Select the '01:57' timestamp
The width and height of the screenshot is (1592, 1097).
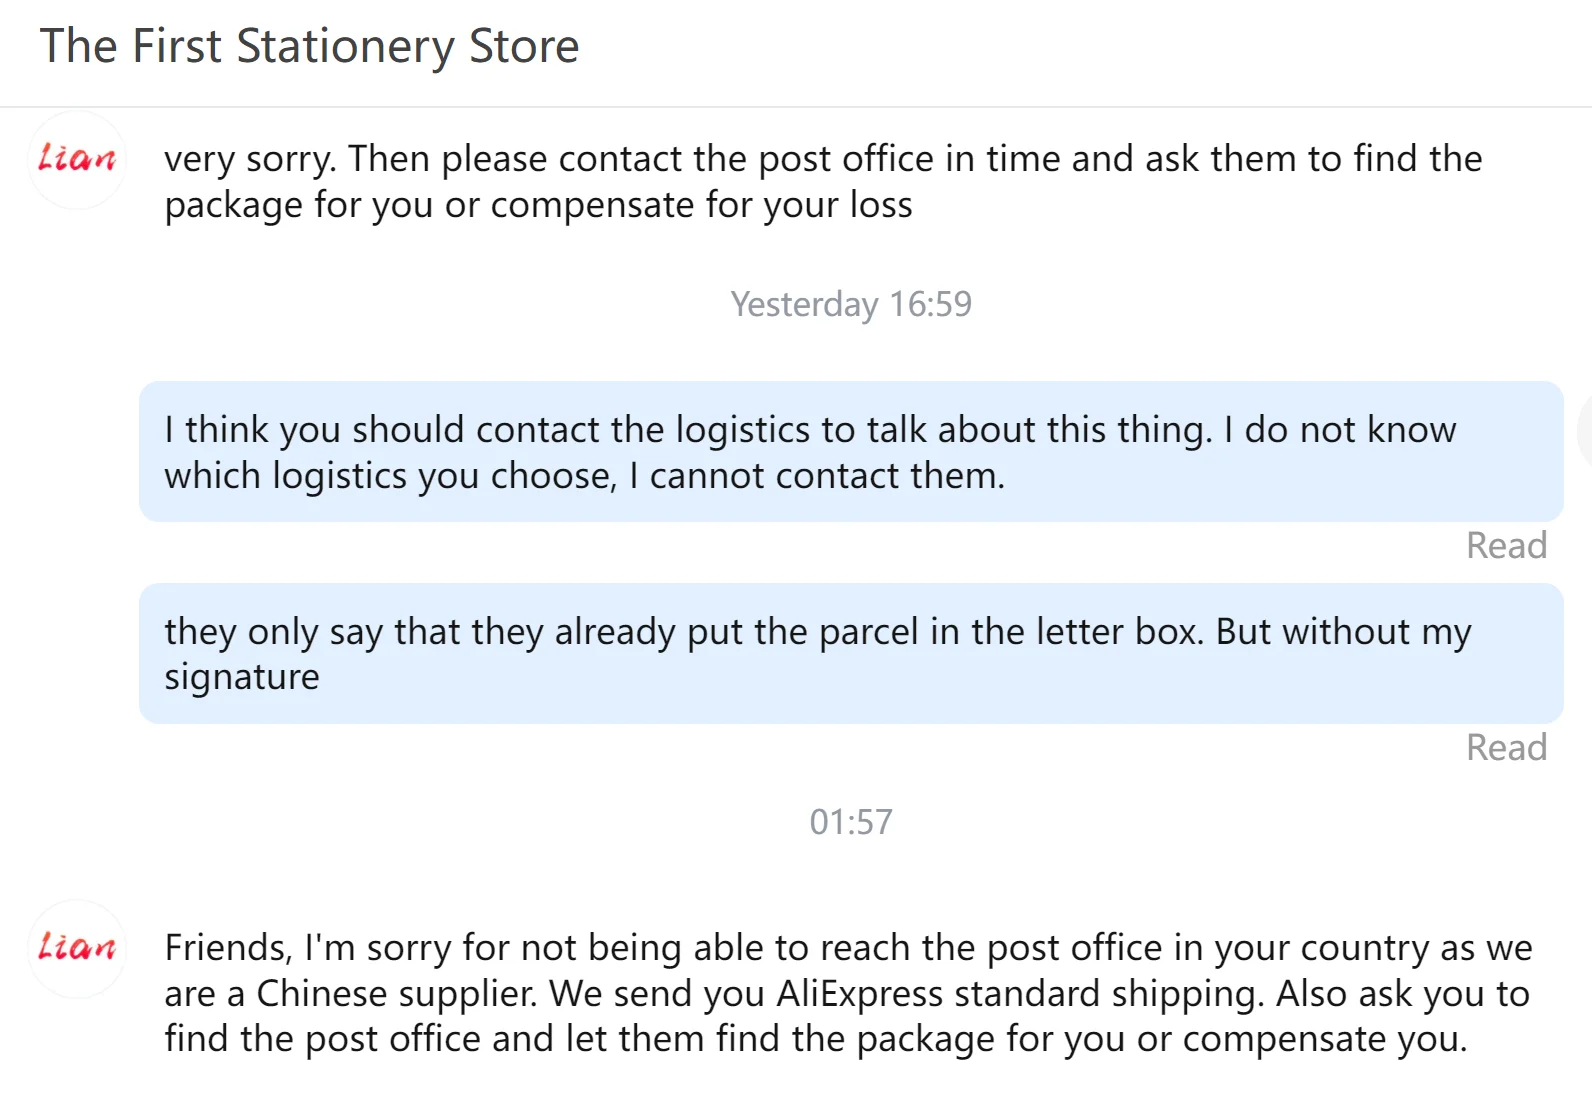pos(850,822)
